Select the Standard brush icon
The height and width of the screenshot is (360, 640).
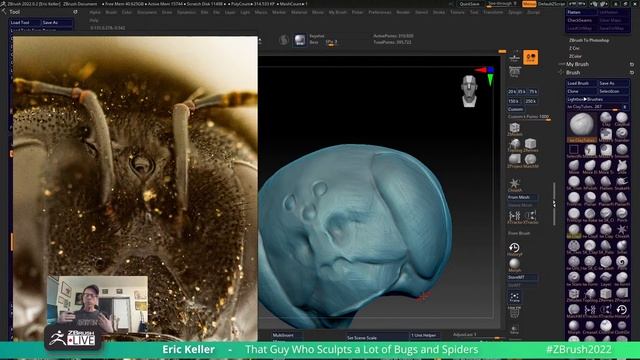[x=622, y=135]
